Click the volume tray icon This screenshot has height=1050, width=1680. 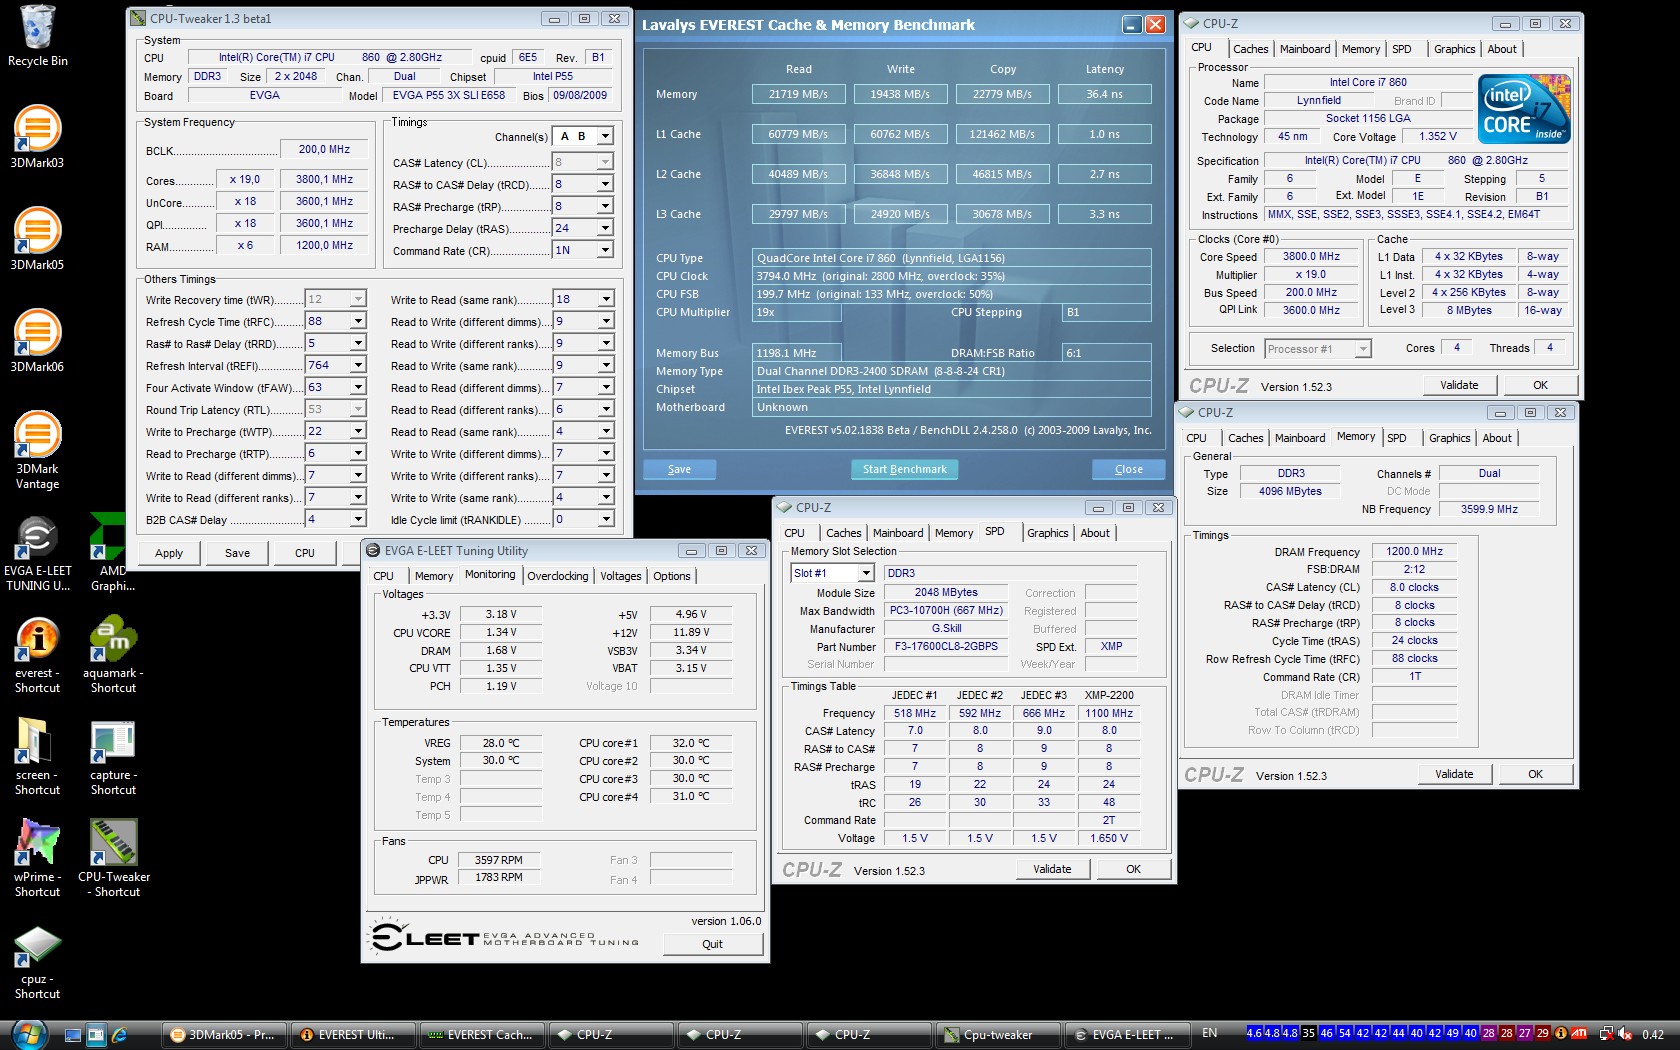point(1624,1034)
